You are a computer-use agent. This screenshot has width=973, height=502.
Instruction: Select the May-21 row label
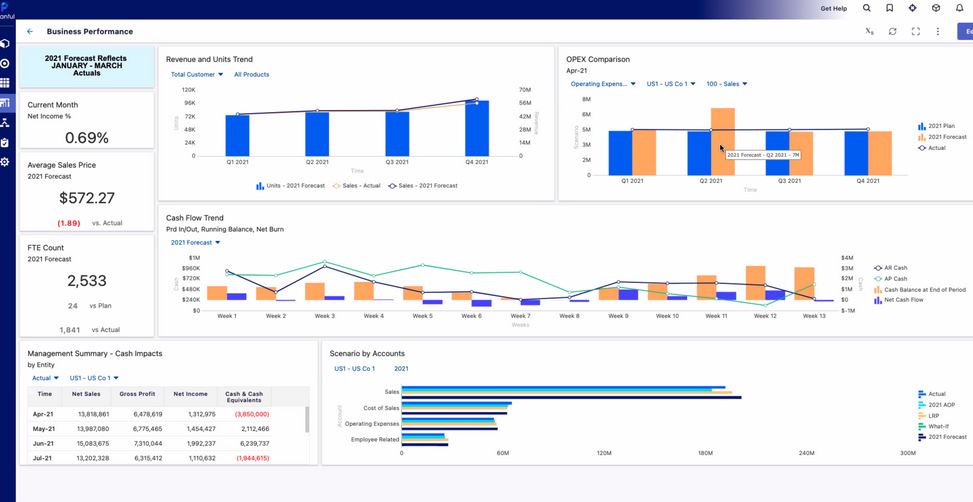pyautogui.click(x=44, y=429)
